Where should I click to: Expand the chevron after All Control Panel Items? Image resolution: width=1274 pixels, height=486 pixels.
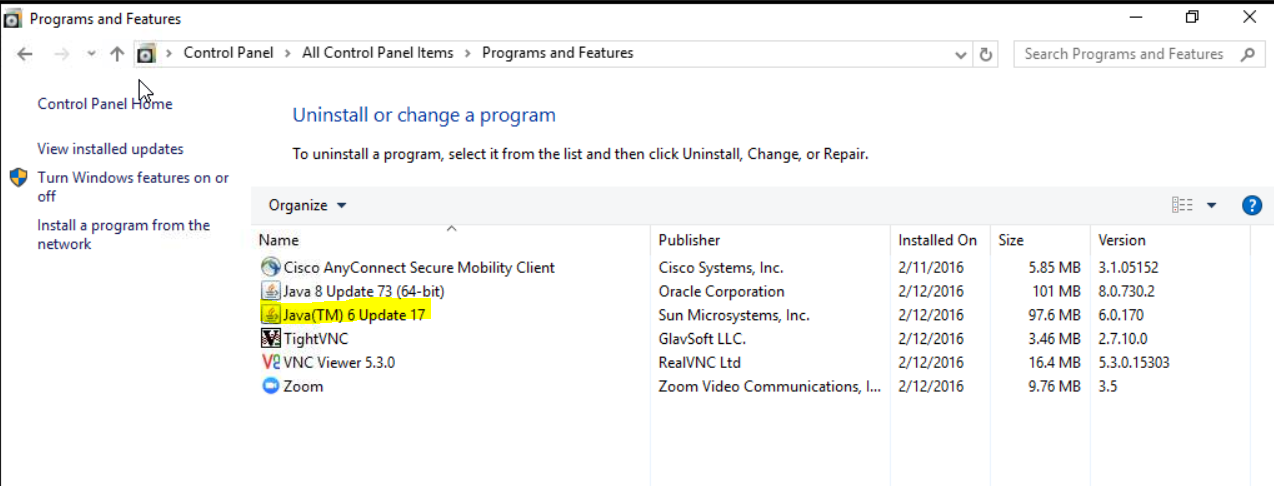(x=468, y=53)
